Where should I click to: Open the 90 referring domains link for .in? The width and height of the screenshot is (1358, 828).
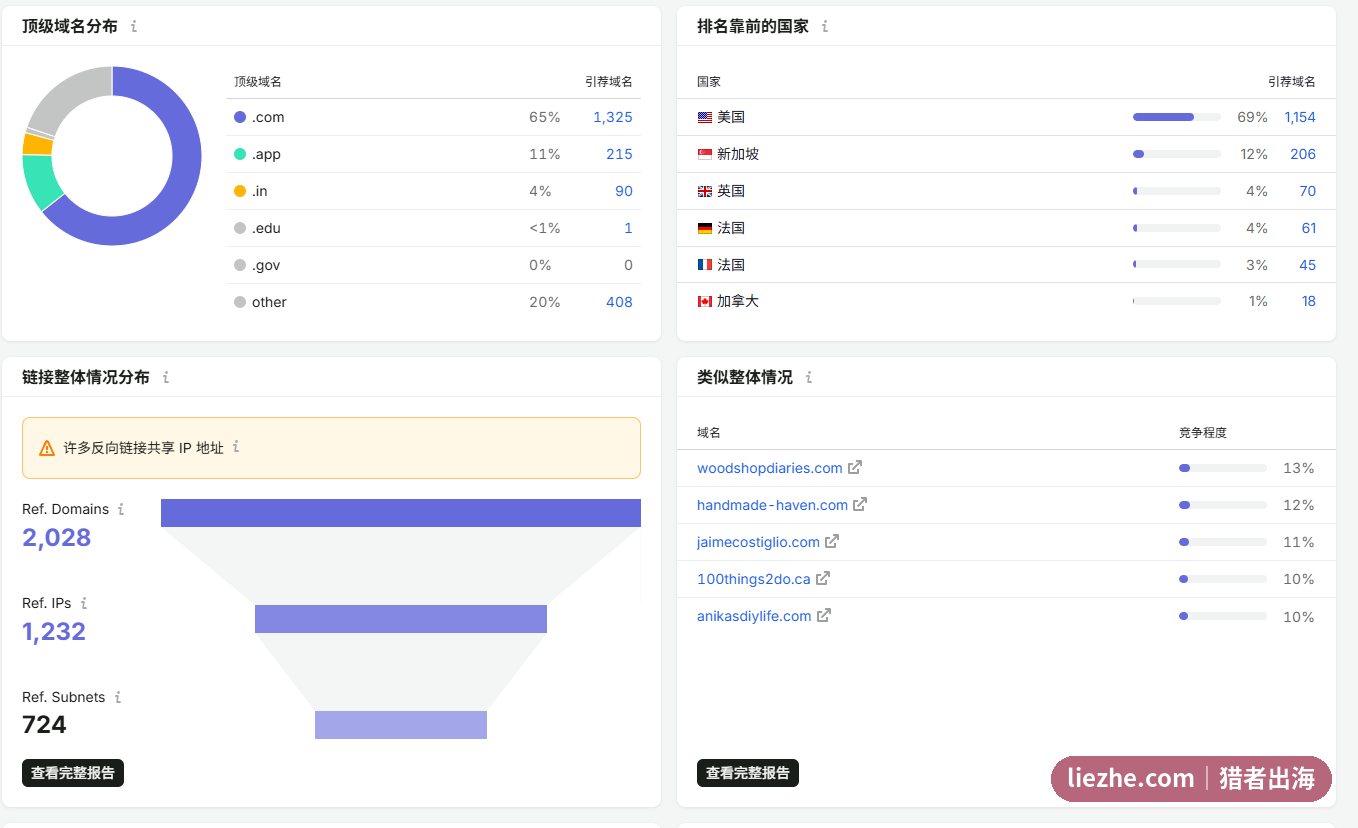pos(623,191)
